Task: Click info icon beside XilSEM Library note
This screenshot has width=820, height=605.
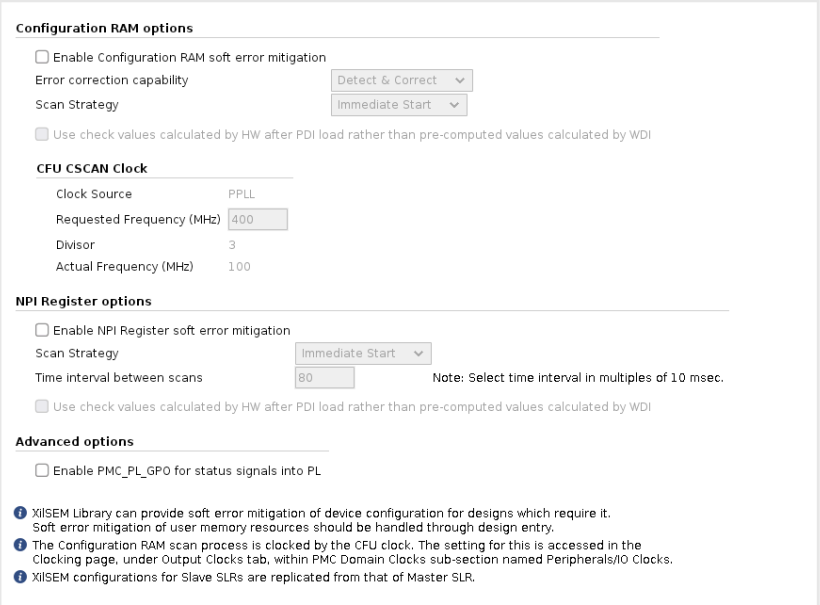Action: [21, 512]
